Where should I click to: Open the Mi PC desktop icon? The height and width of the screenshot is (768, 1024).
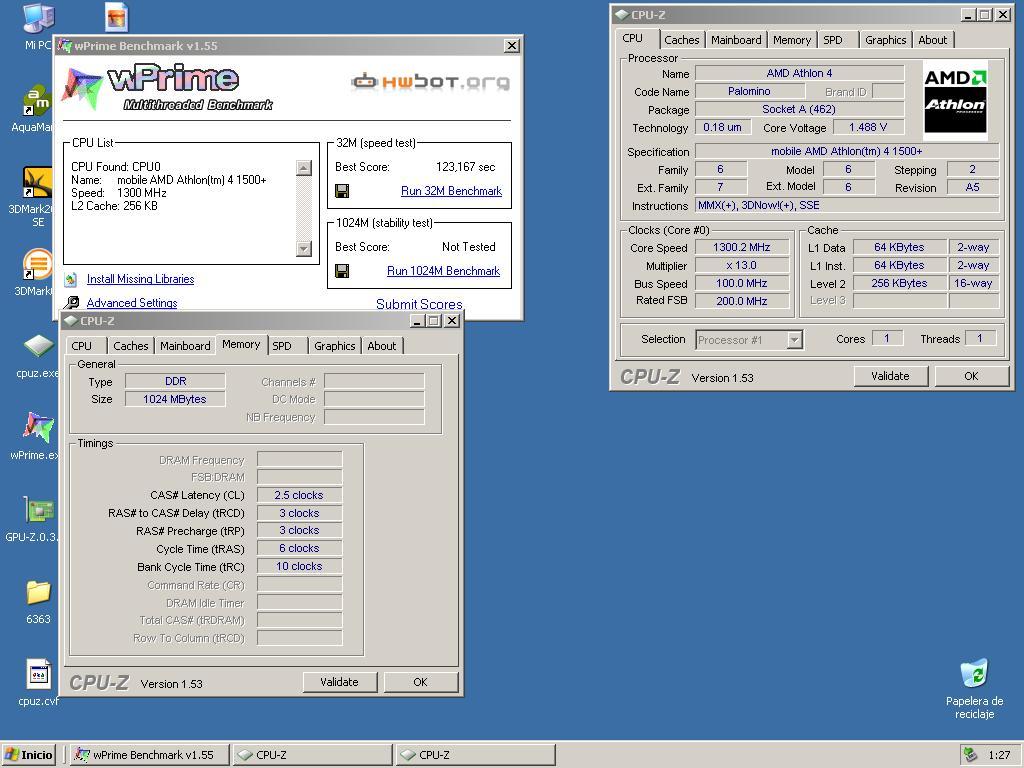[38, 20]
